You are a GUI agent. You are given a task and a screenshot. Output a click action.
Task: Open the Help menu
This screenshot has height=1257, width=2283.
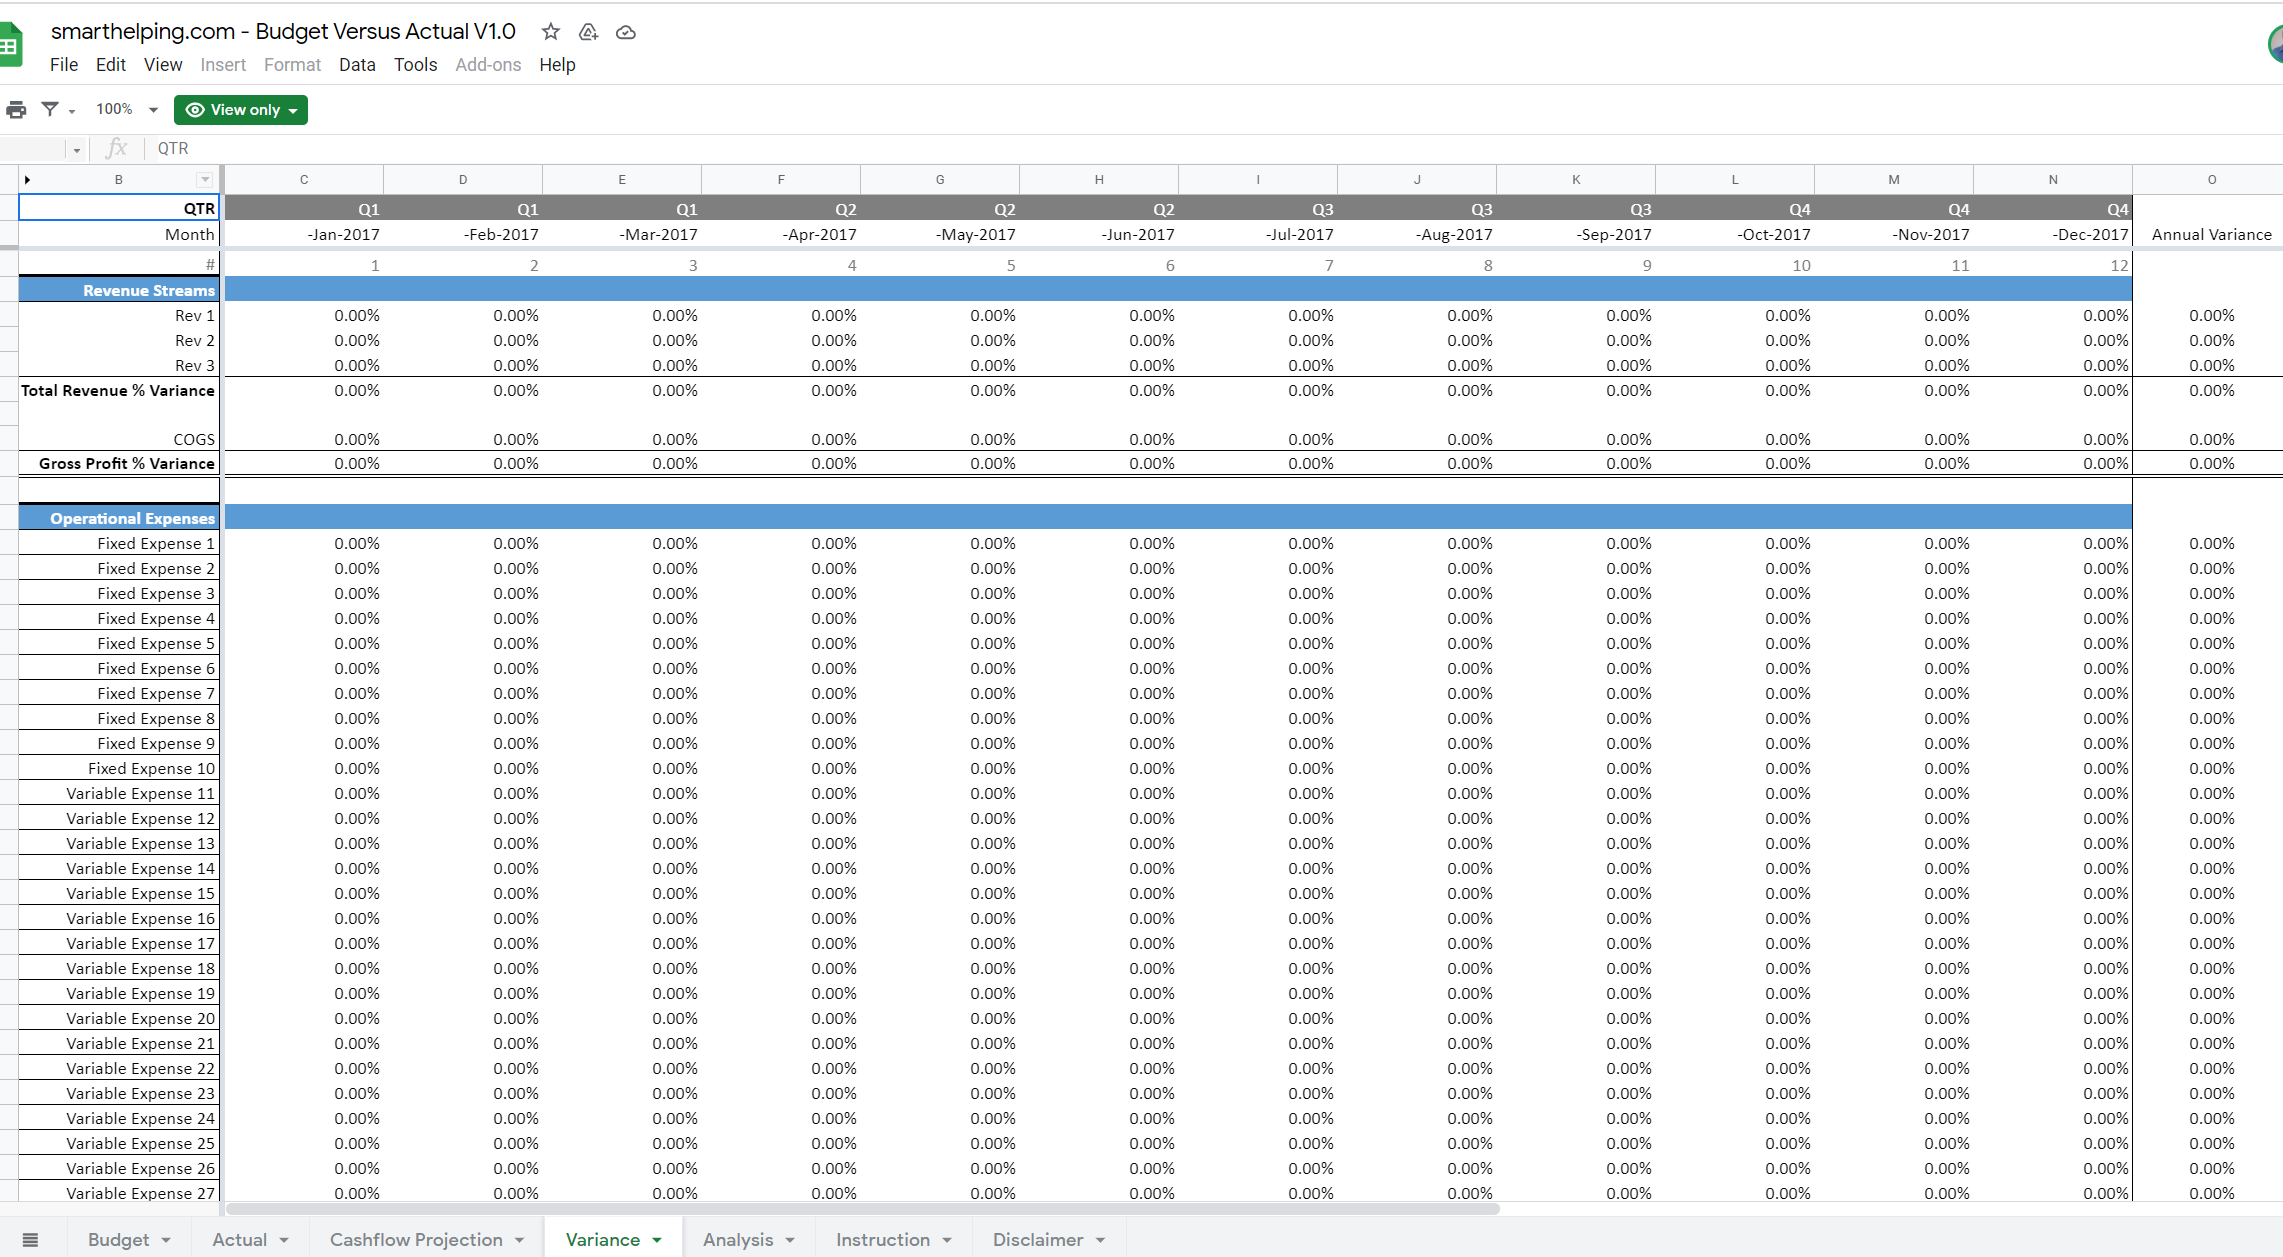click(557, 65)
